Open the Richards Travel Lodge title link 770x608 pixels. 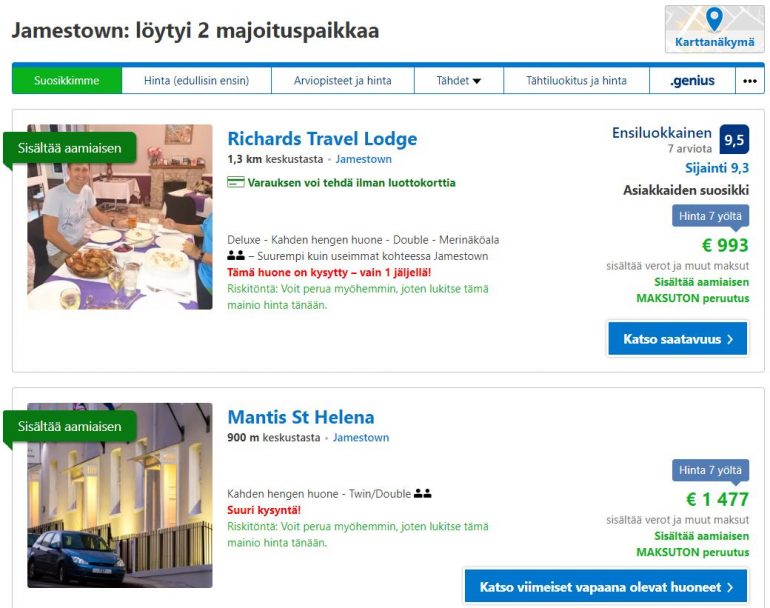(322, 138)
